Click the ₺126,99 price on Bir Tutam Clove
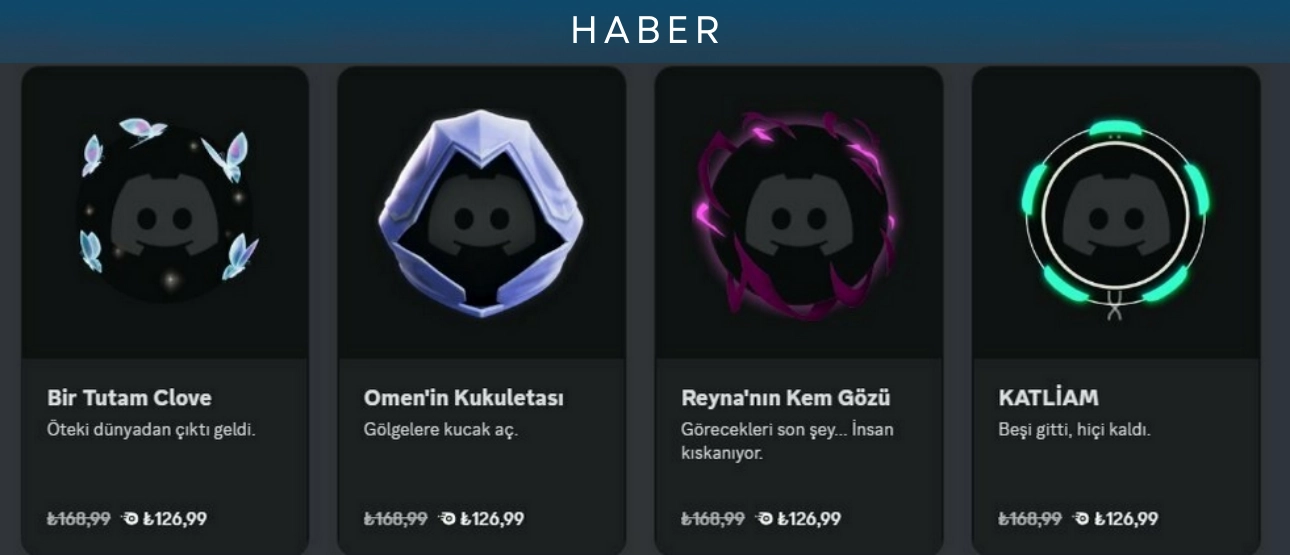 [175, 518]
